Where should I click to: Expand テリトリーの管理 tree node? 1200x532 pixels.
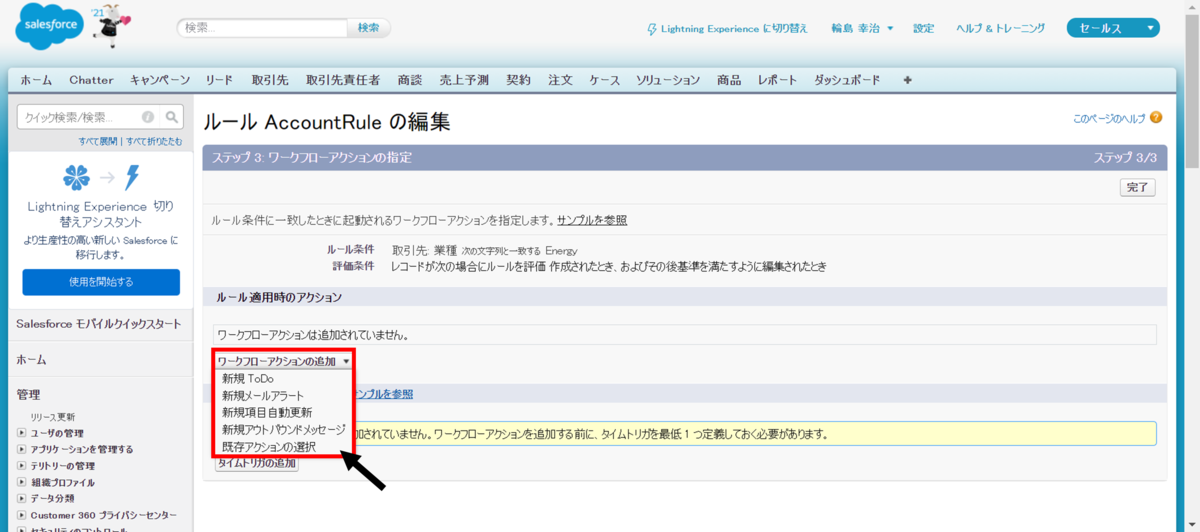tap(21, 465)
